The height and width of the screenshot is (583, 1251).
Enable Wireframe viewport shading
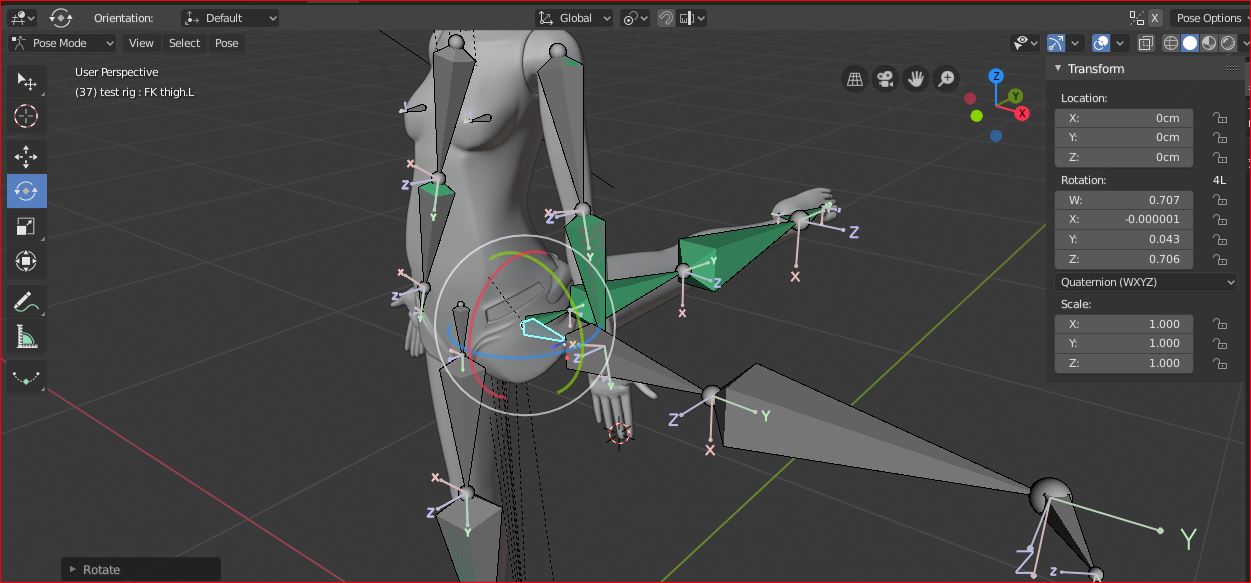(x=1171, y=42)
